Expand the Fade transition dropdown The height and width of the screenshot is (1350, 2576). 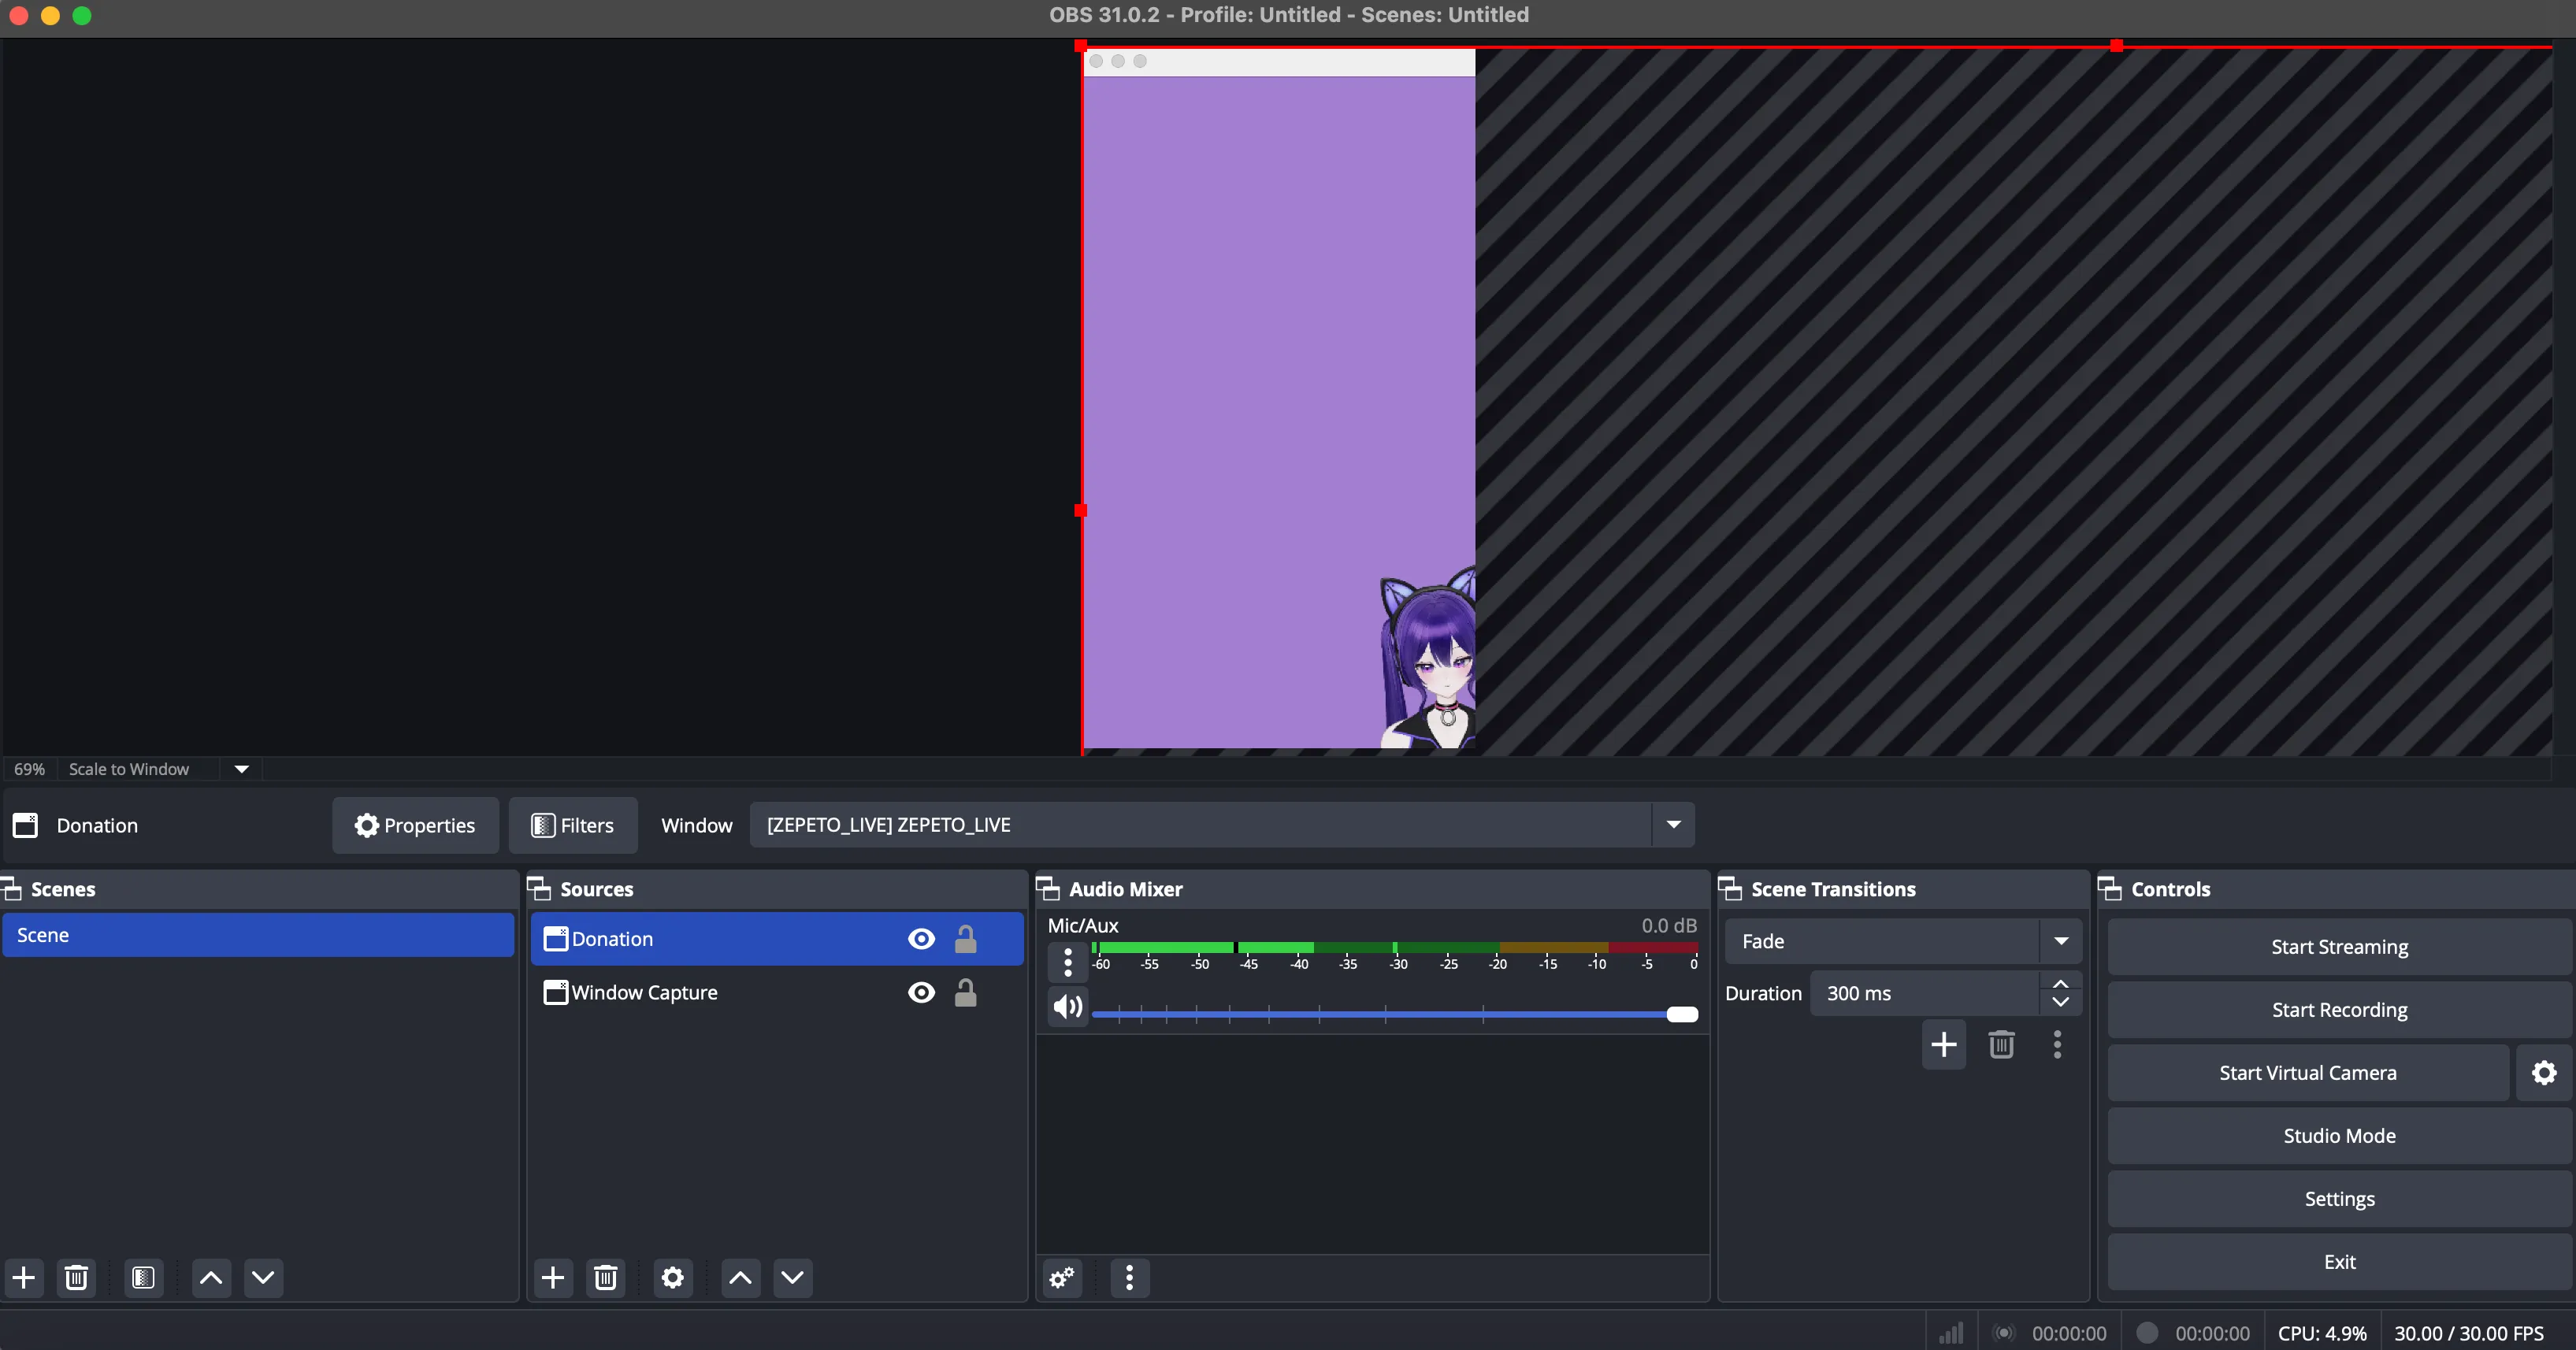tap(2061, 941)
